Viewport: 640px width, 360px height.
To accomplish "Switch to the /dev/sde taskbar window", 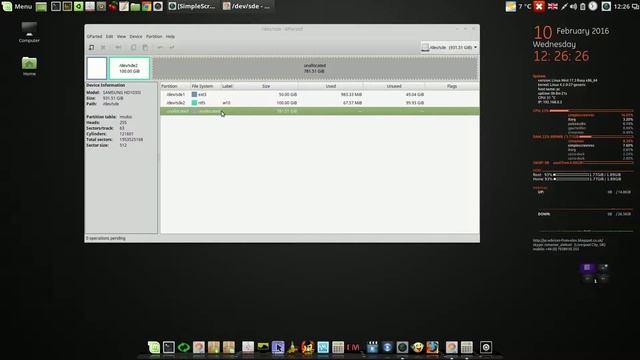I will tap(247, 7).
